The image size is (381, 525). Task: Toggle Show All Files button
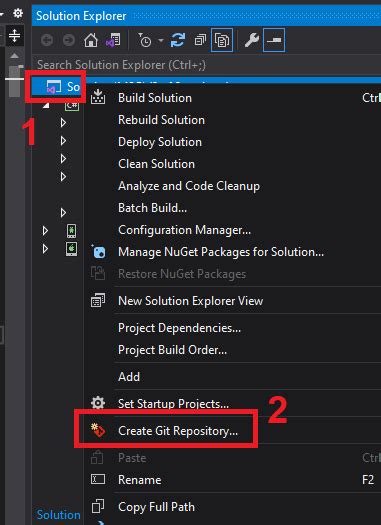point(222,41)
